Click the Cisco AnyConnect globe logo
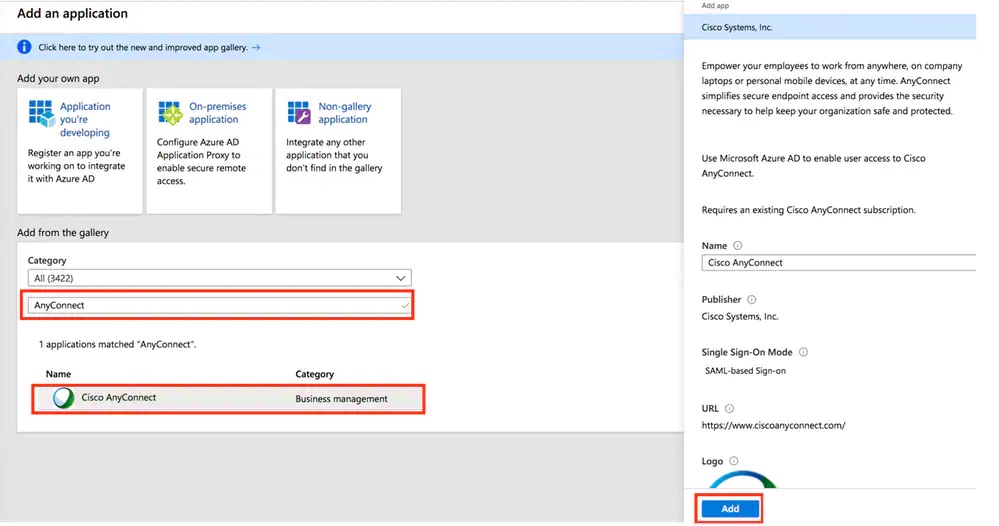The width and height of the screenshot is (999, 526). tap(64, 398)
